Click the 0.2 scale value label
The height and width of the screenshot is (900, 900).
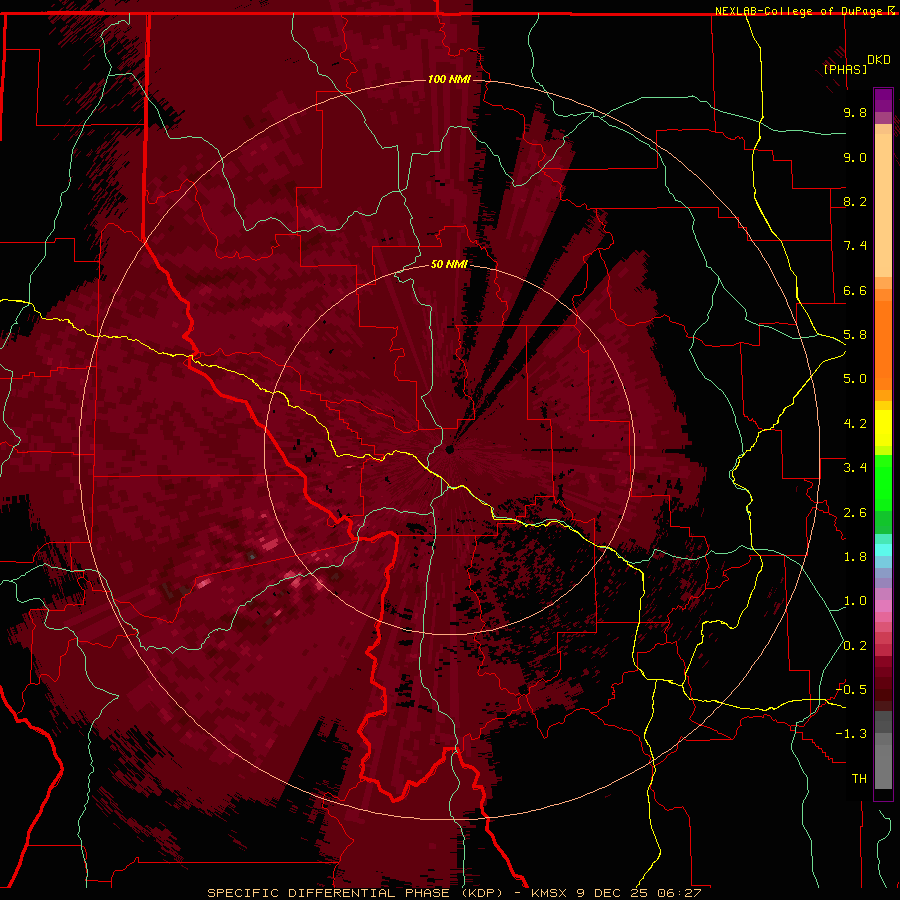point(855,646)
